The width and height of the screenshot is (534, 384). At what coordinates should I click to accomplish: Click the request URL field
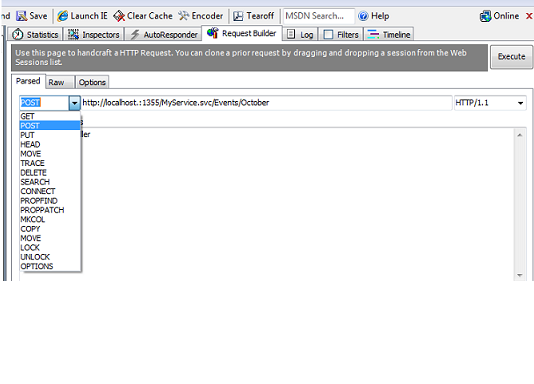pyautogui.click(x=267, y=103)
